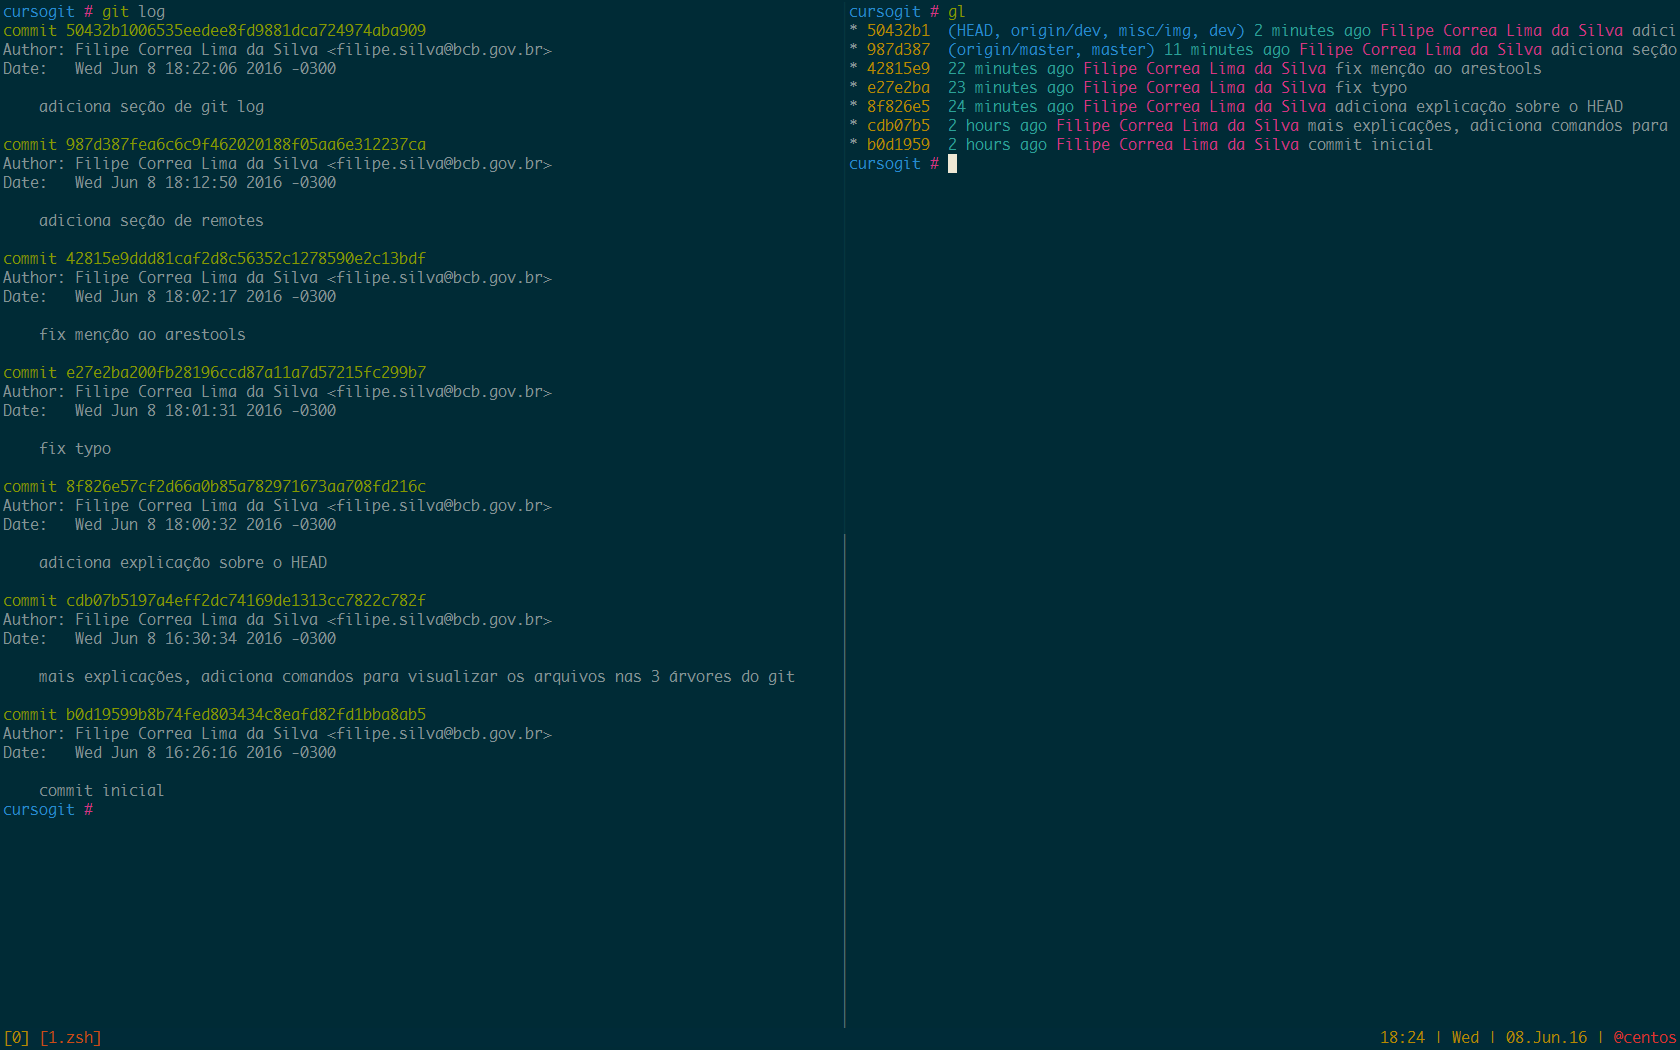Click short hash 987d387 in right pane
Image resolution: width=1680 pixels, height=1050 pixels.
click(x=898, y=50)
